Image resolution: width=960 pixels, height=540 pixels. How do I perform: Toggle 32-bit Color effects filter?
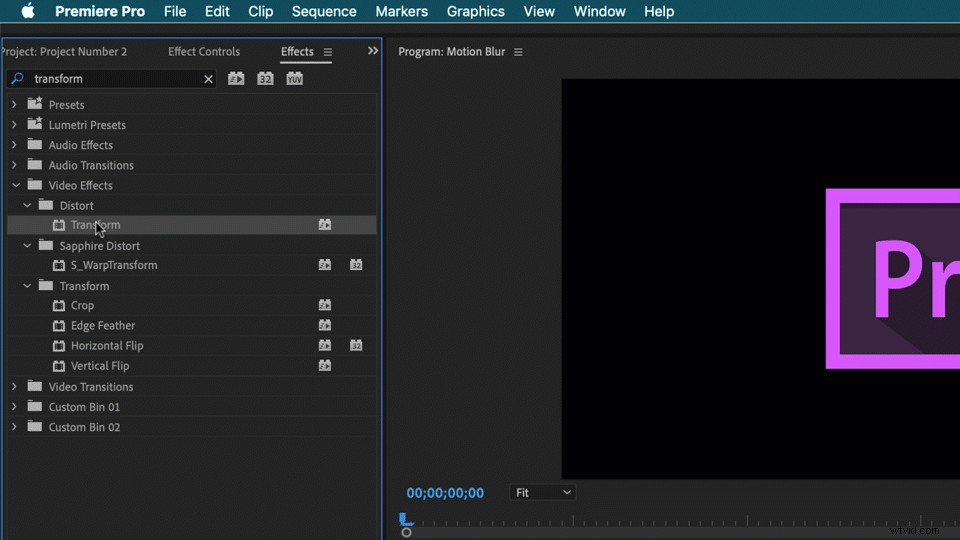coord(265,78)
